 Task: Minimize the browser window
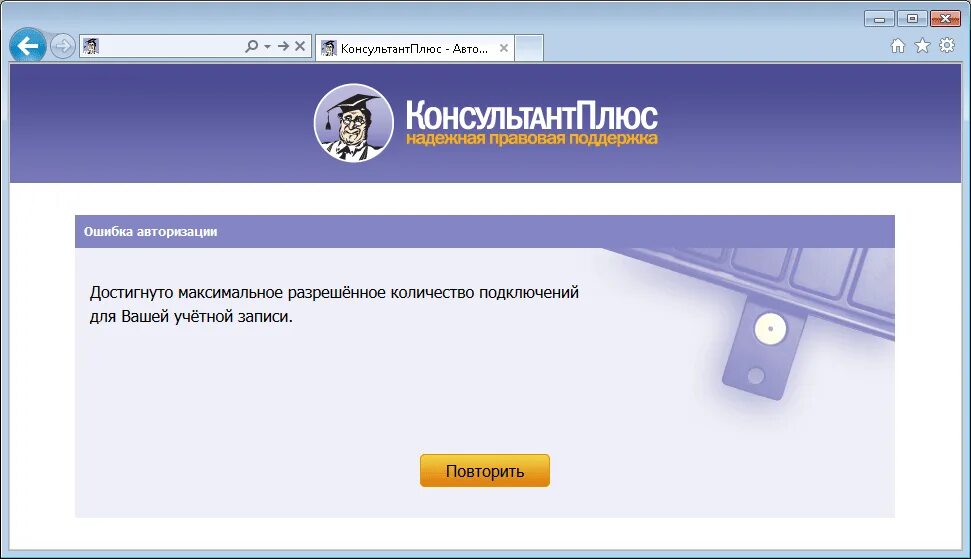click(x=879, y=19)
